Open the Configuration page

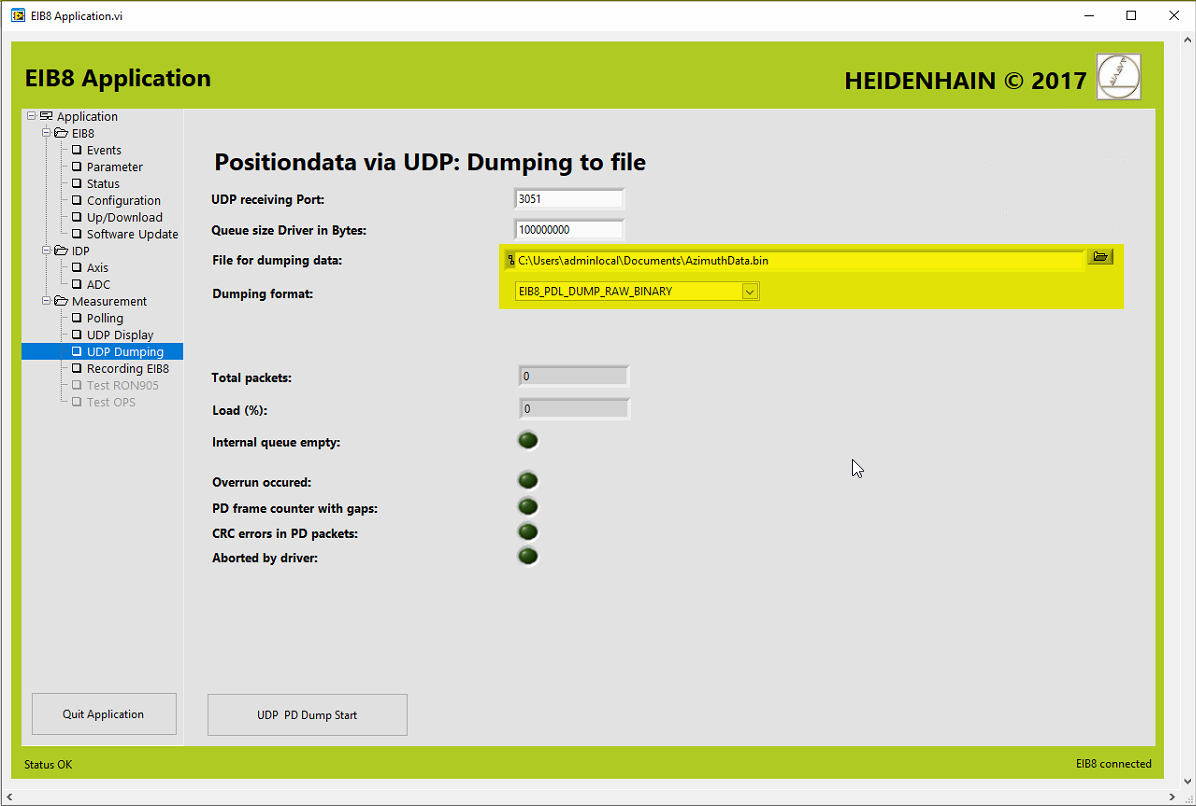coord(124,201)
